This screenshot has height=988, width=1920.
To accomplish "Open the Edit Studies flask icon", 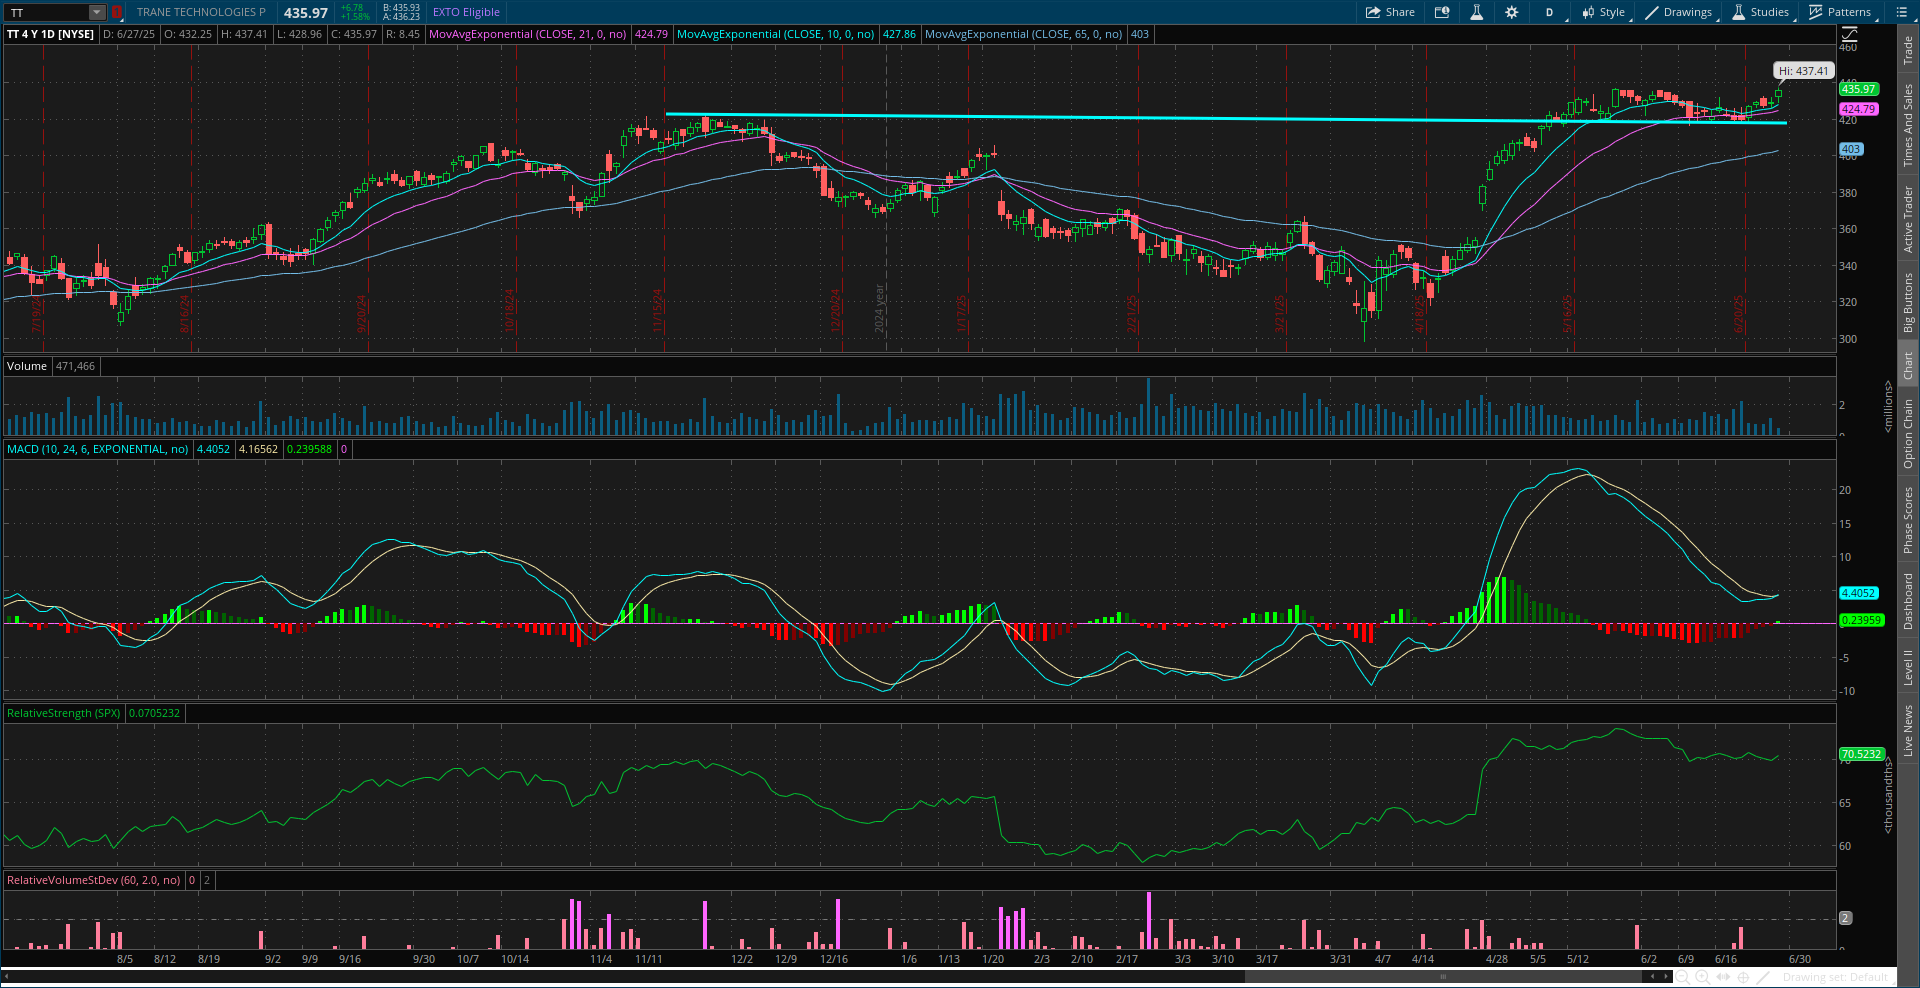I will (1476, 12).
